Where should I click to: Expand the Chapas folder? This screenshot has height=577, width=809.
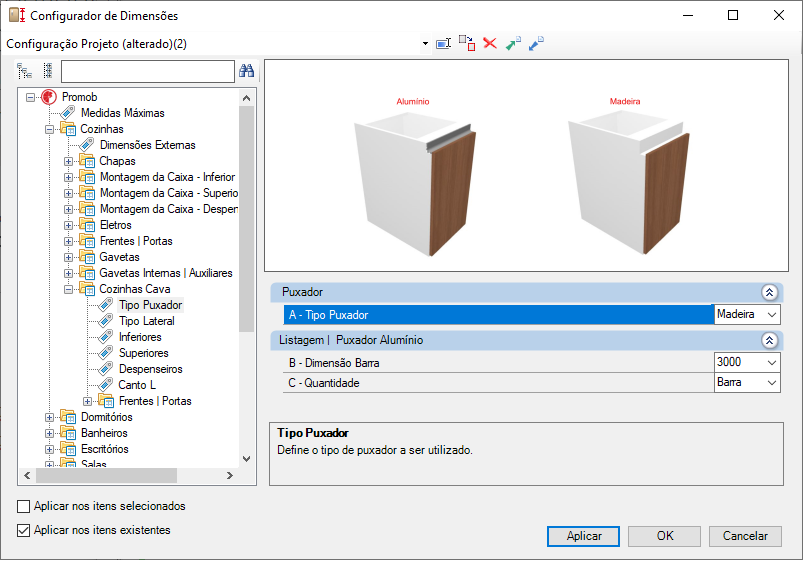(69, 161)
